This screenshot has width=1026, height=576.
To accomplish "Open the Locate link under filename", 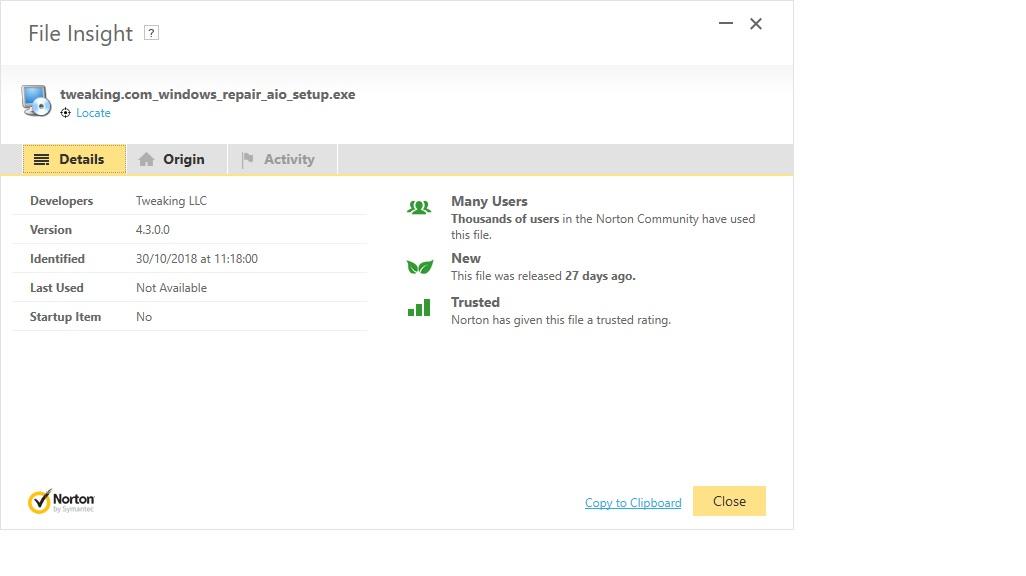I will click(93, 113).
